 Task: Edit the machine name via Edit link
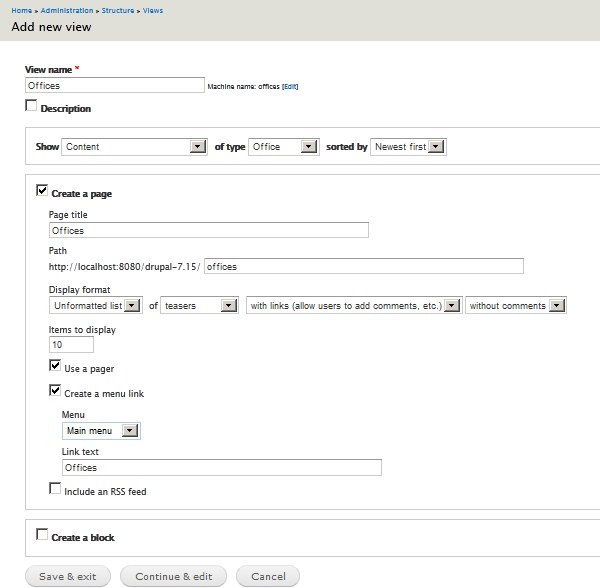pyautogui.click(x=290, y=87)
